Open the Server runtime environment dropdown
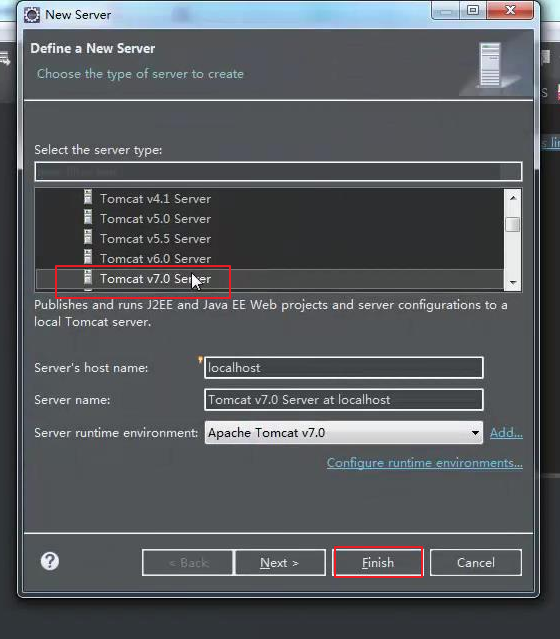 point(344,432)
